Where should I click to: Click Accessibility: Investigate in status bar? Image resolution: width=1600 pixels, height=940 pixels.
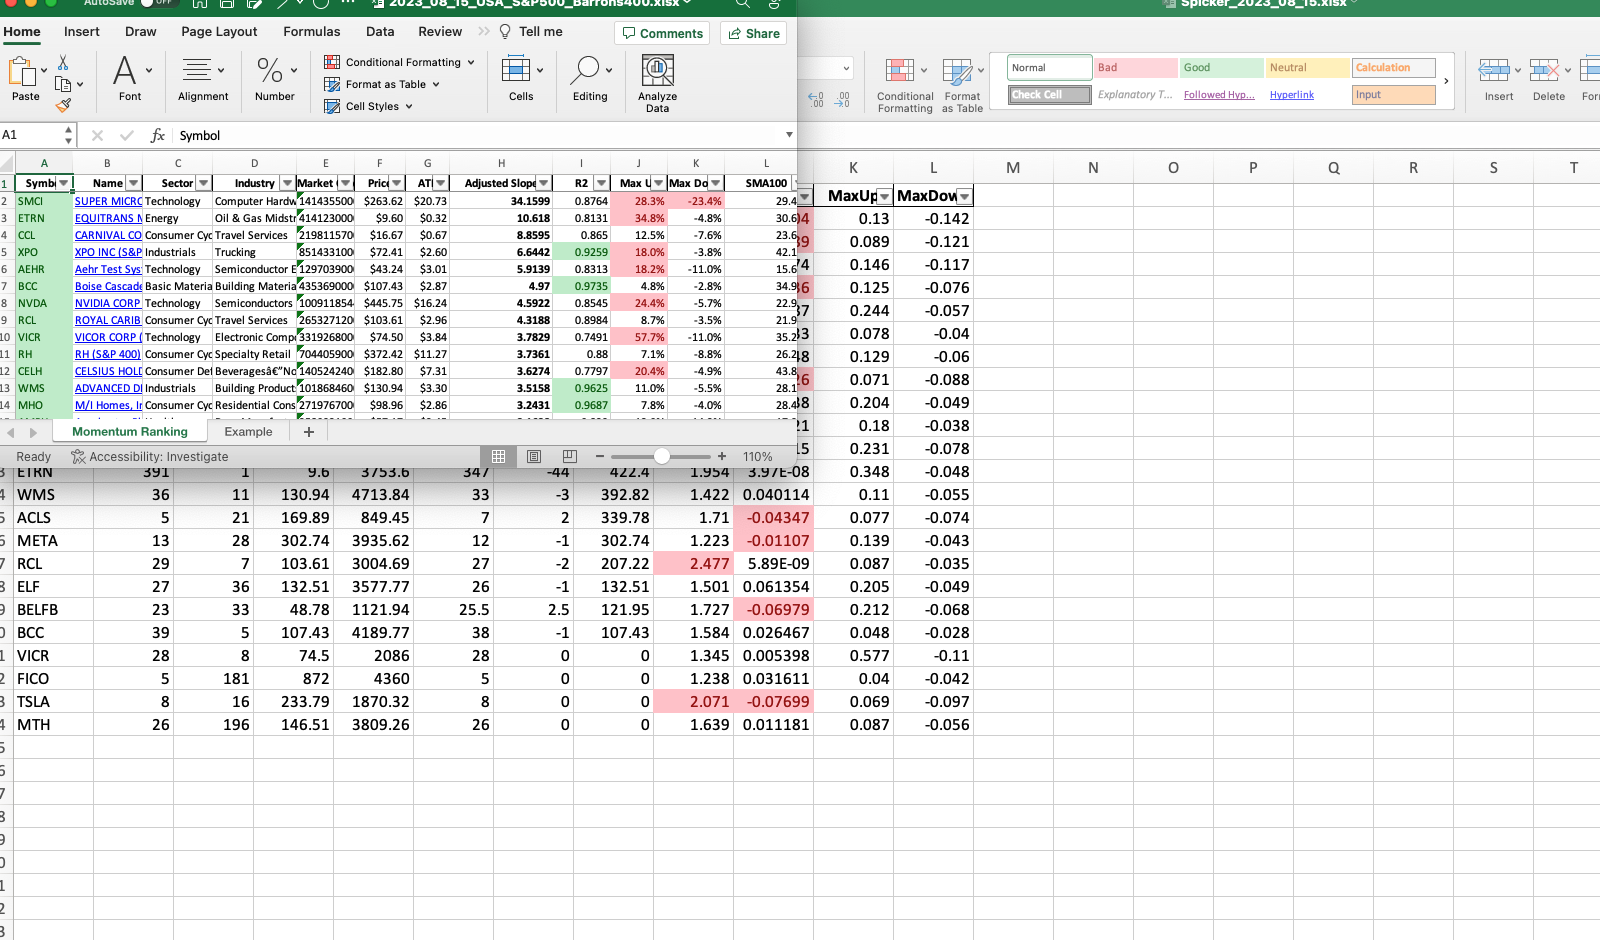click(x=149, y=457)
